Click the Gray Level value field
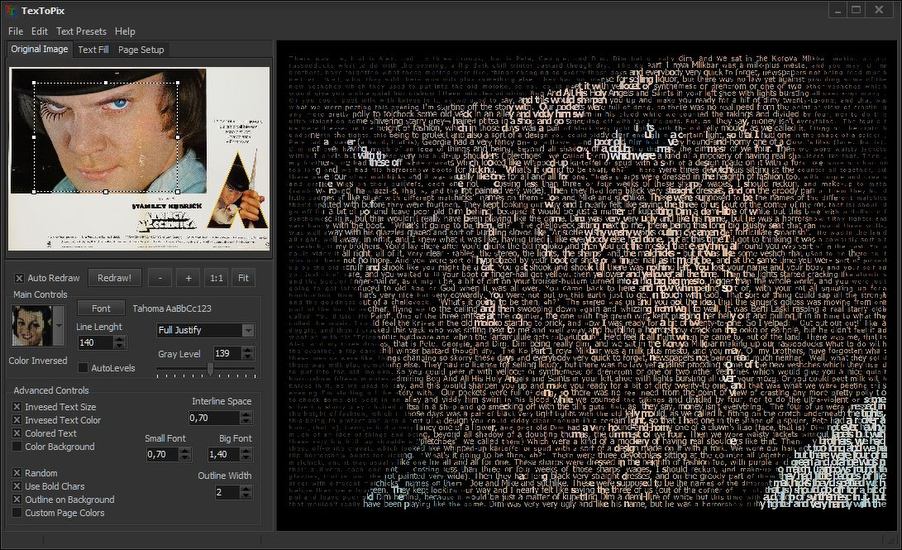The image size is (902, 550). 227,353
